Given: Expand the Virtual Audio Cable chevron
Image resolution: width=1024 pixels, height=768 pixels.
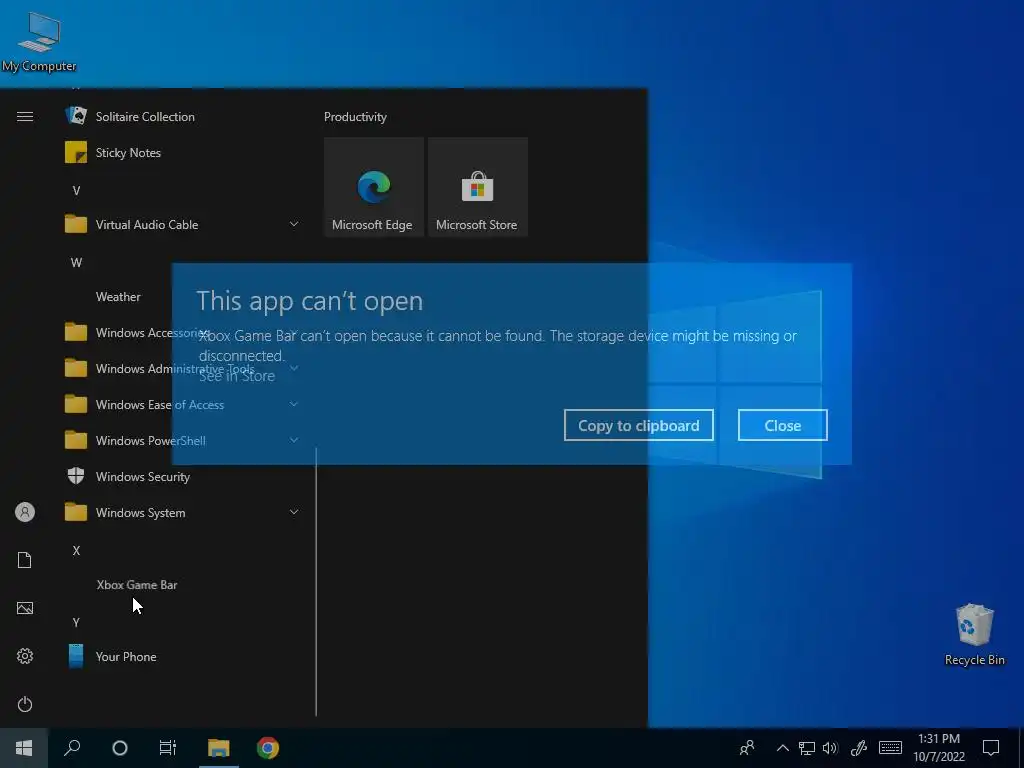Looking at the screenshot, I should pos(294,224).
